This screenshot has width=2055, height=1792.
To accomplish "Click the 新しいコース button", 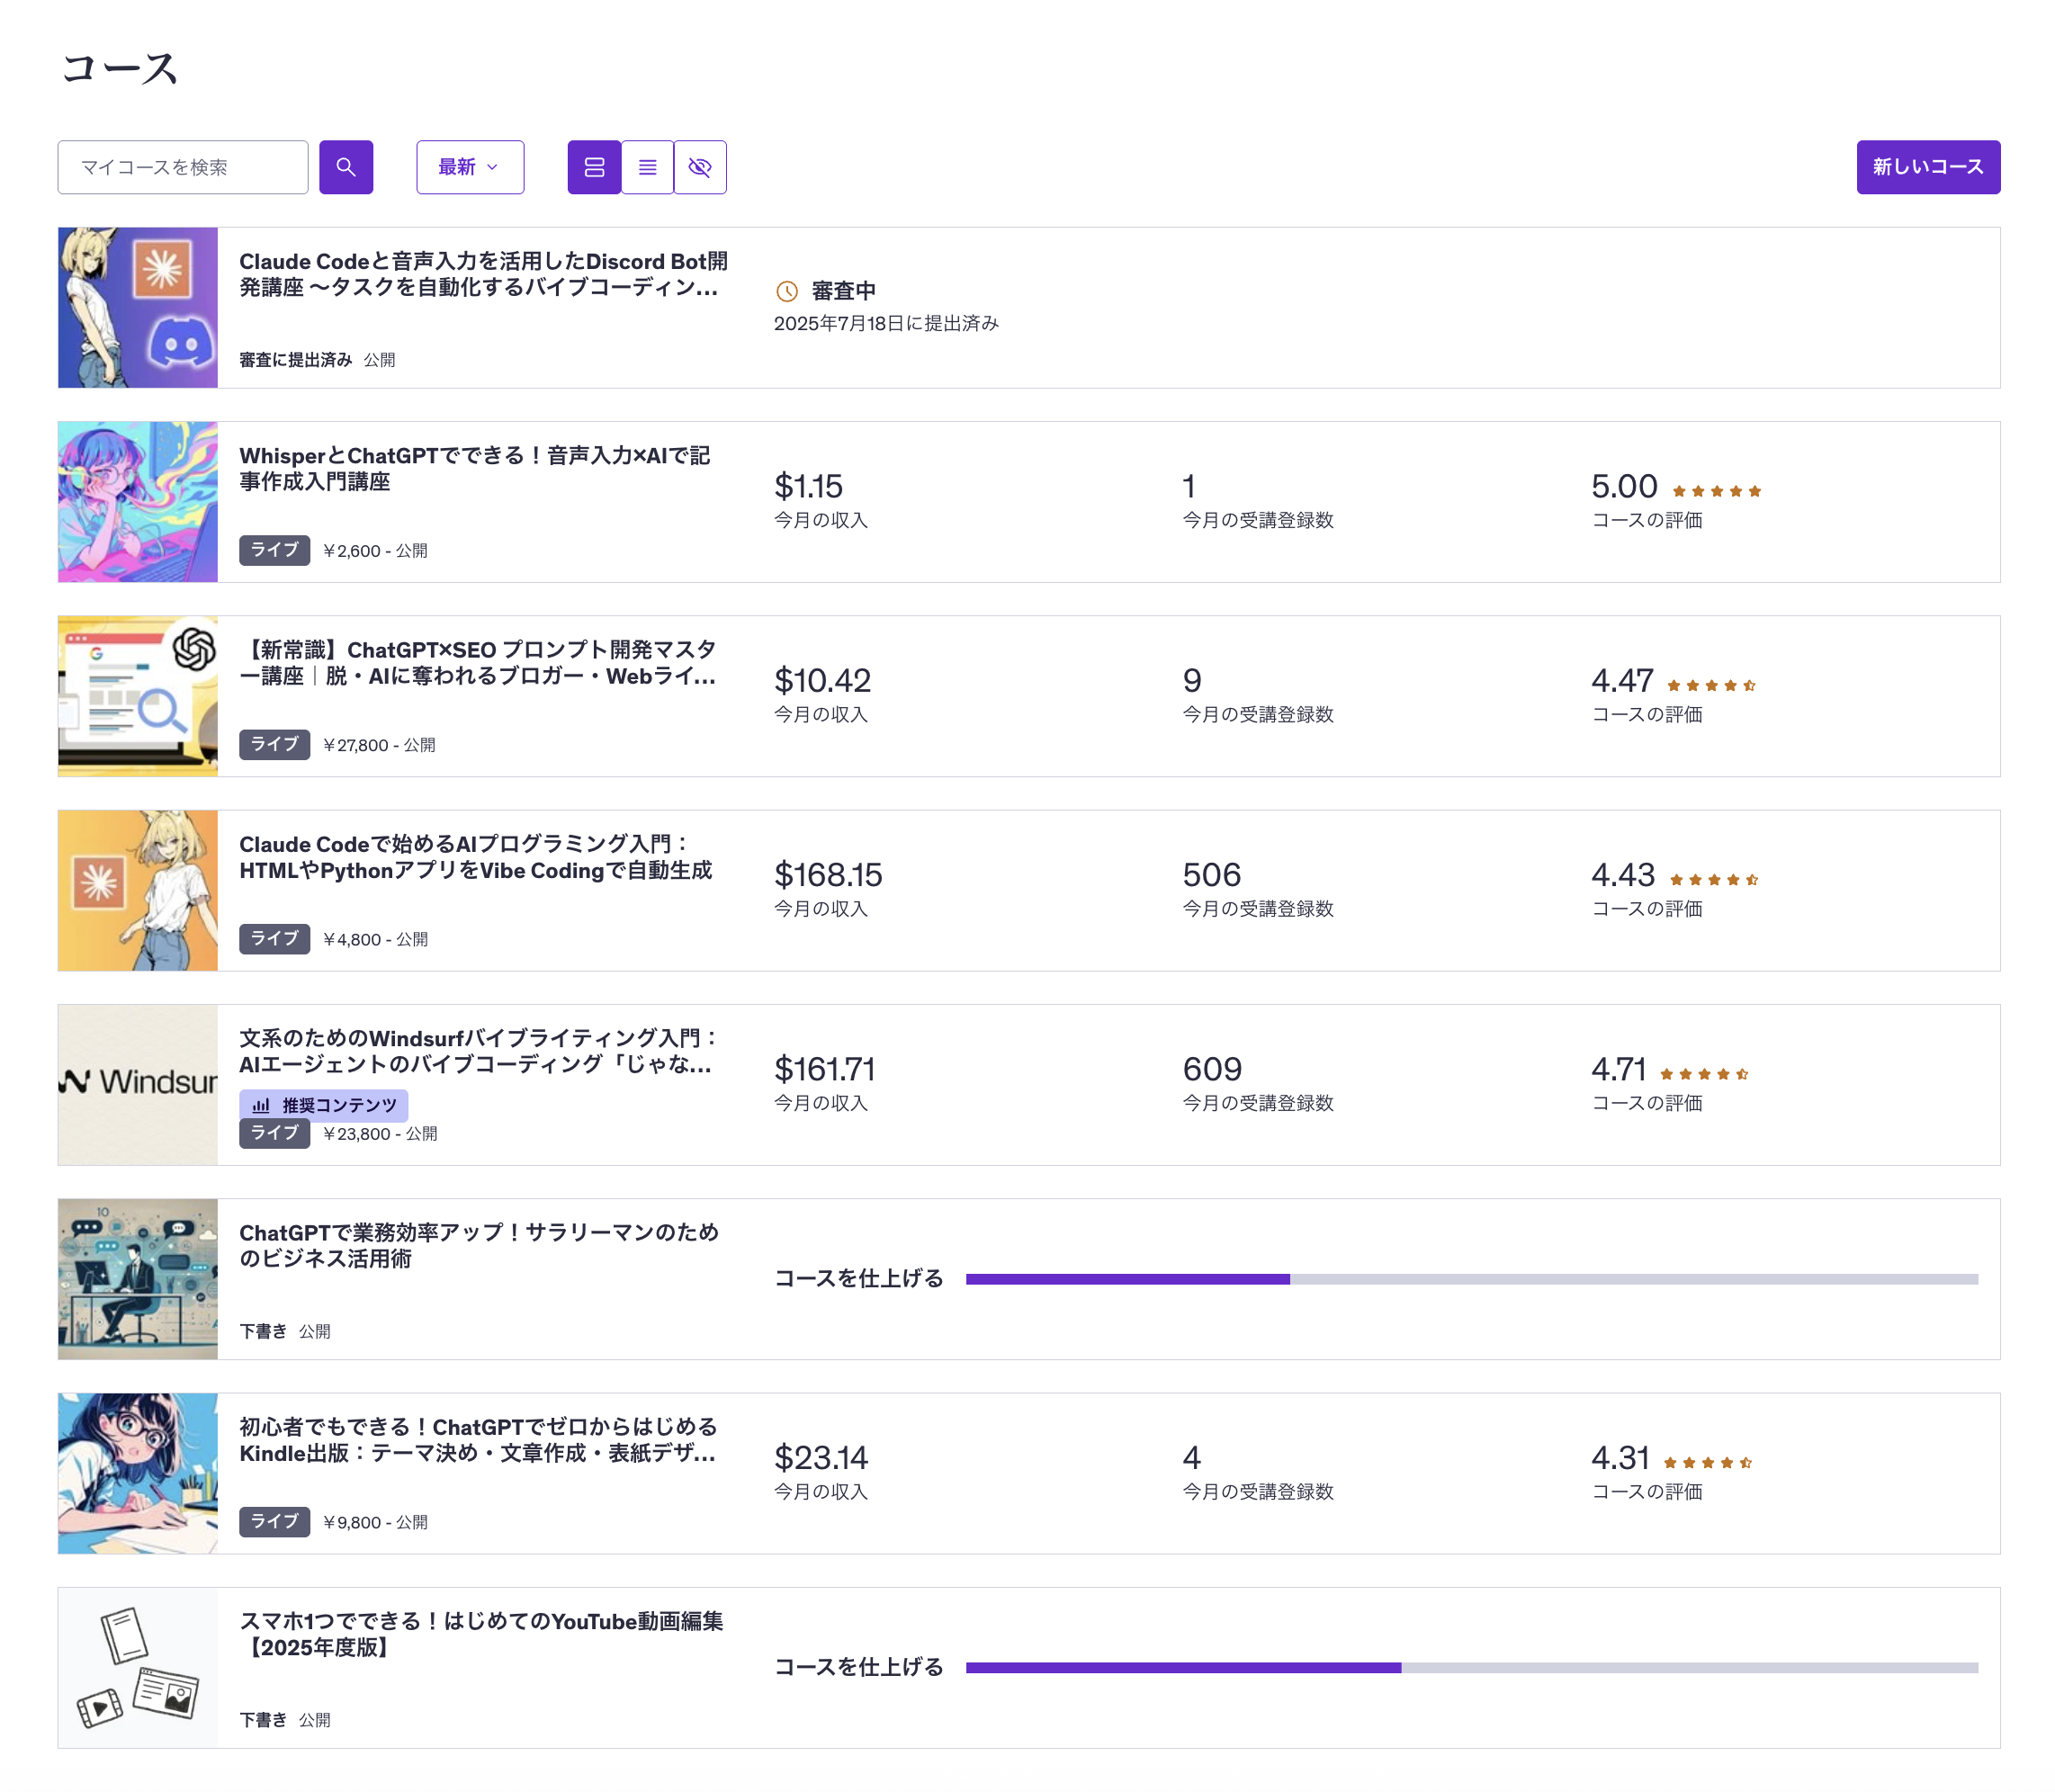I will pos(1927,167).
